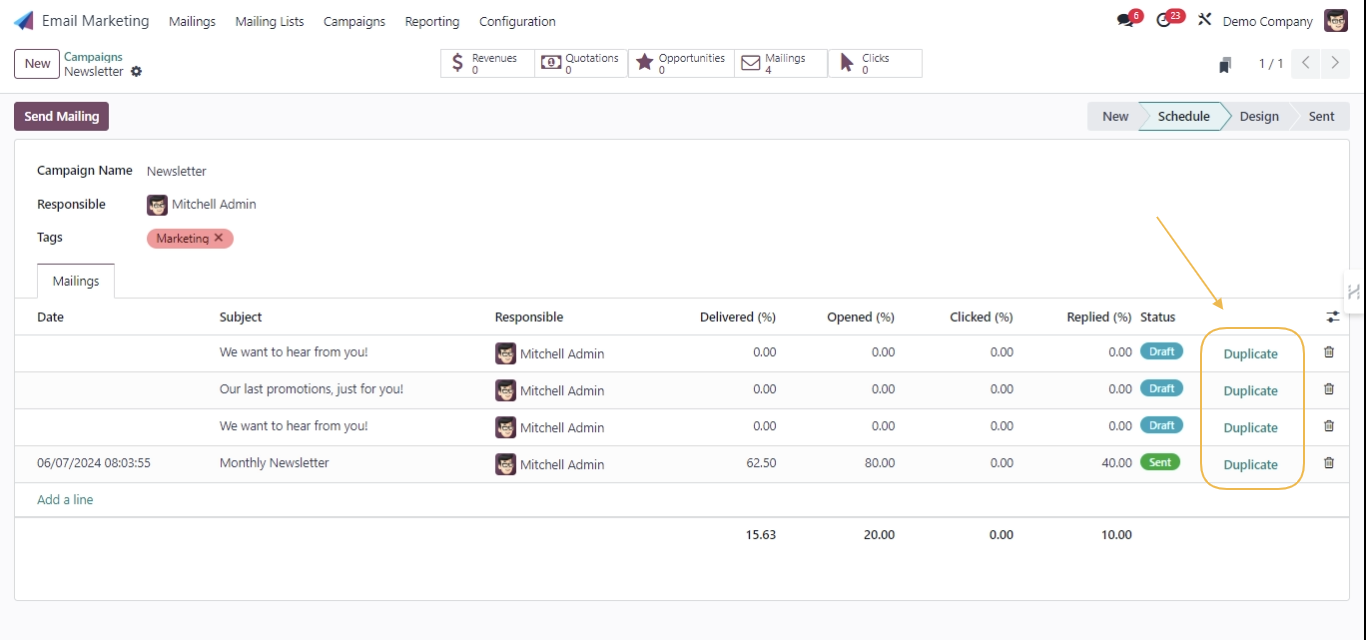Image resolution: width=1366 pixels, height=640 pixels.
Task: Remove the Marketing tag
Action: pos(218,238)
